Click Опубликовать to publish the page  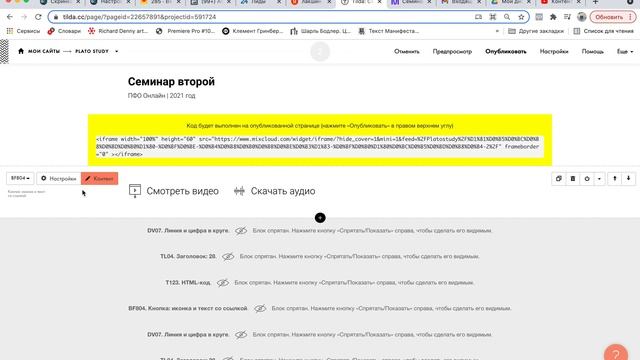pyautogui.click(x=506, y=51)
